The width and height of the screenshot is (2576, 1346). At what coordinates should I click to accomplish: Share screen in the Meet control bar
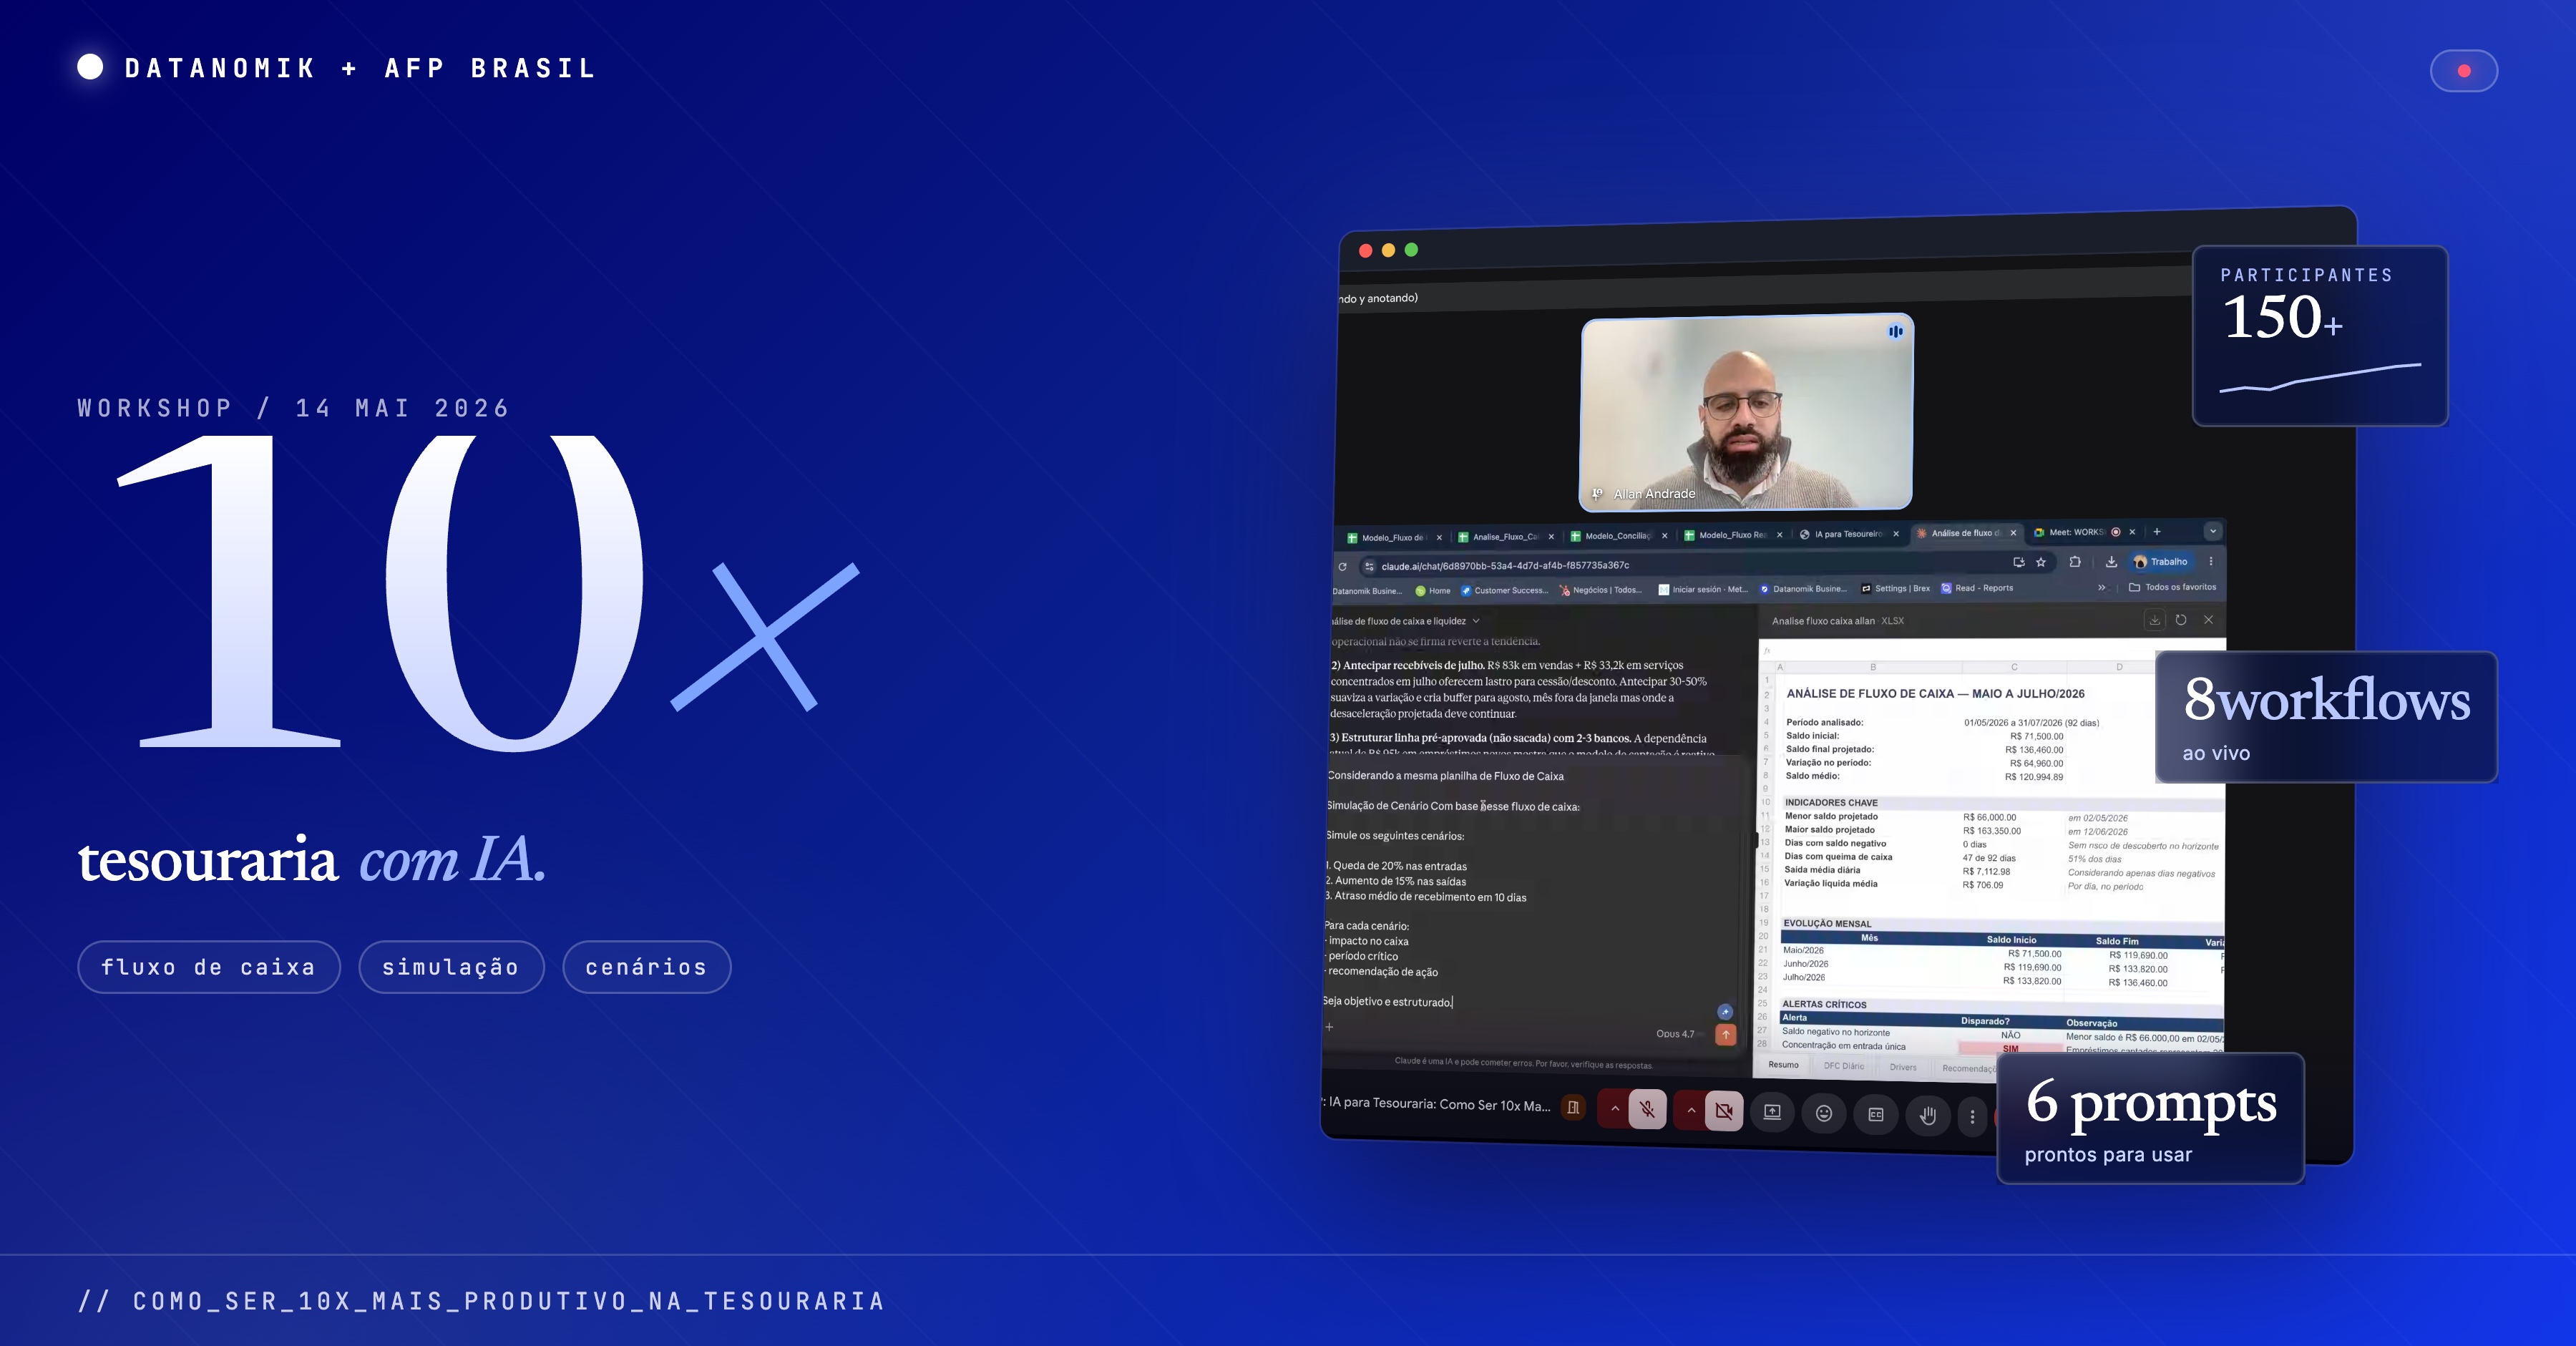coord(1772,1112)
